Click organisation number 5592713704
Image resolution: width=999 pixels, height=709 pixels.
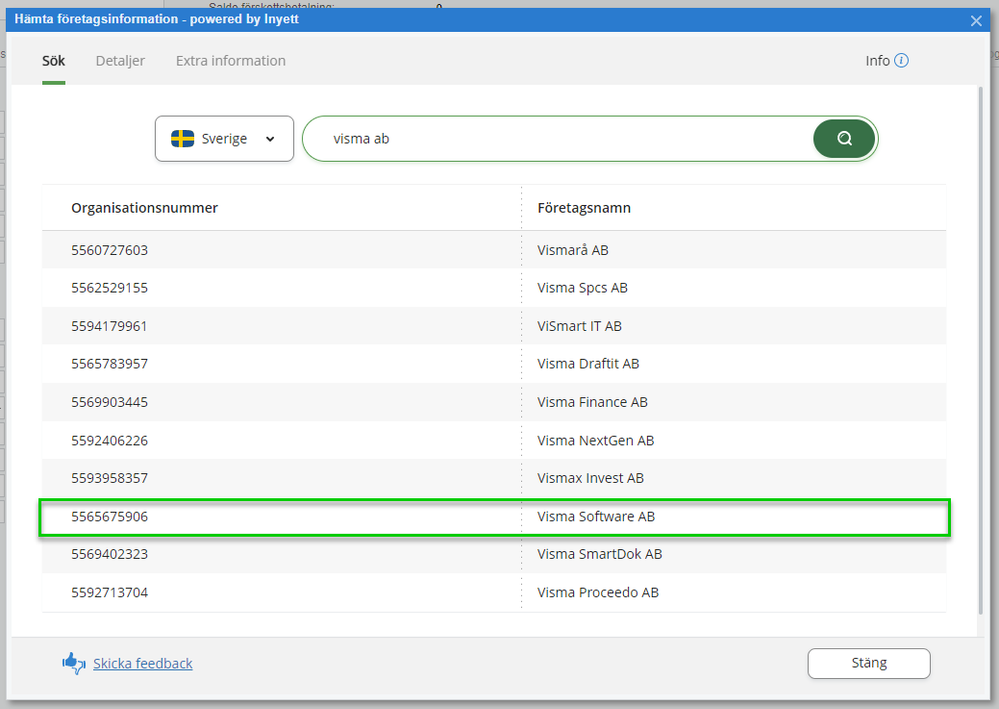110,592
